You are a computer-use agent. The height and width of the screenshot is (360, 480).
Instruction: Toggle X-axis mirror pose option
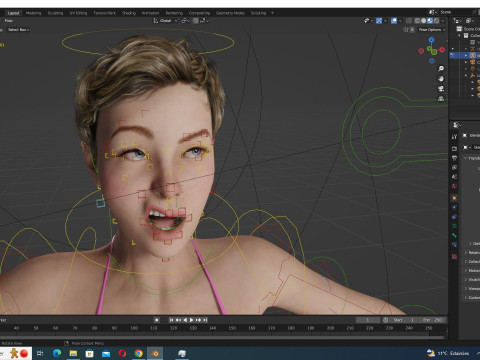(412, 30)
